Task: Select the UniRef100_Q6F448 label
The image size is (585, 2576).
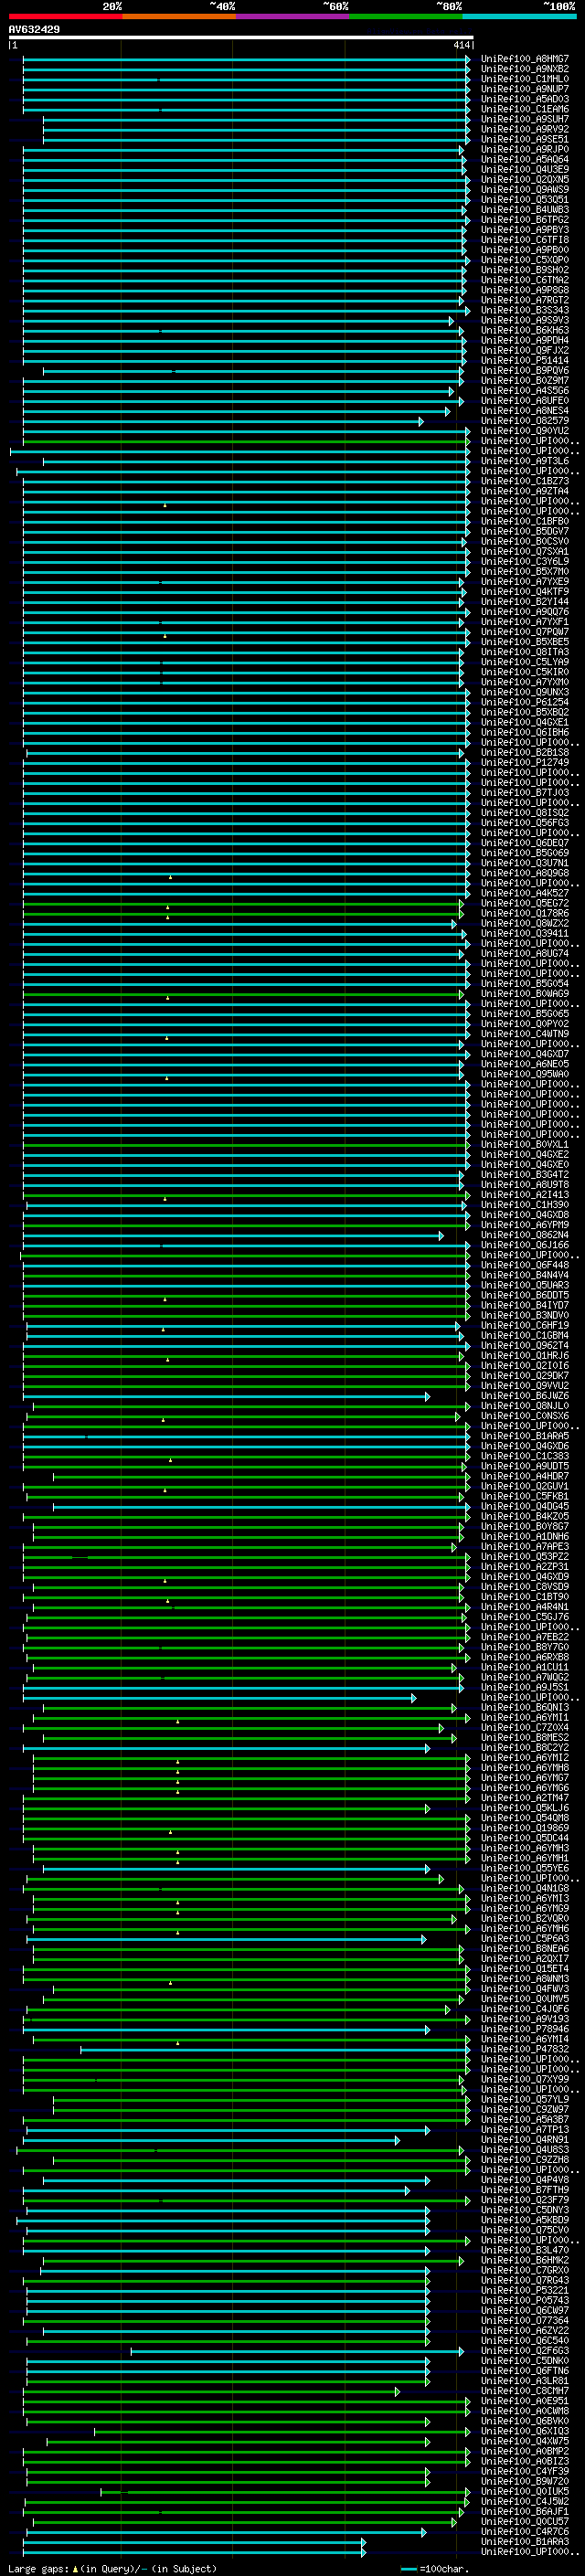Action: 525,1265
